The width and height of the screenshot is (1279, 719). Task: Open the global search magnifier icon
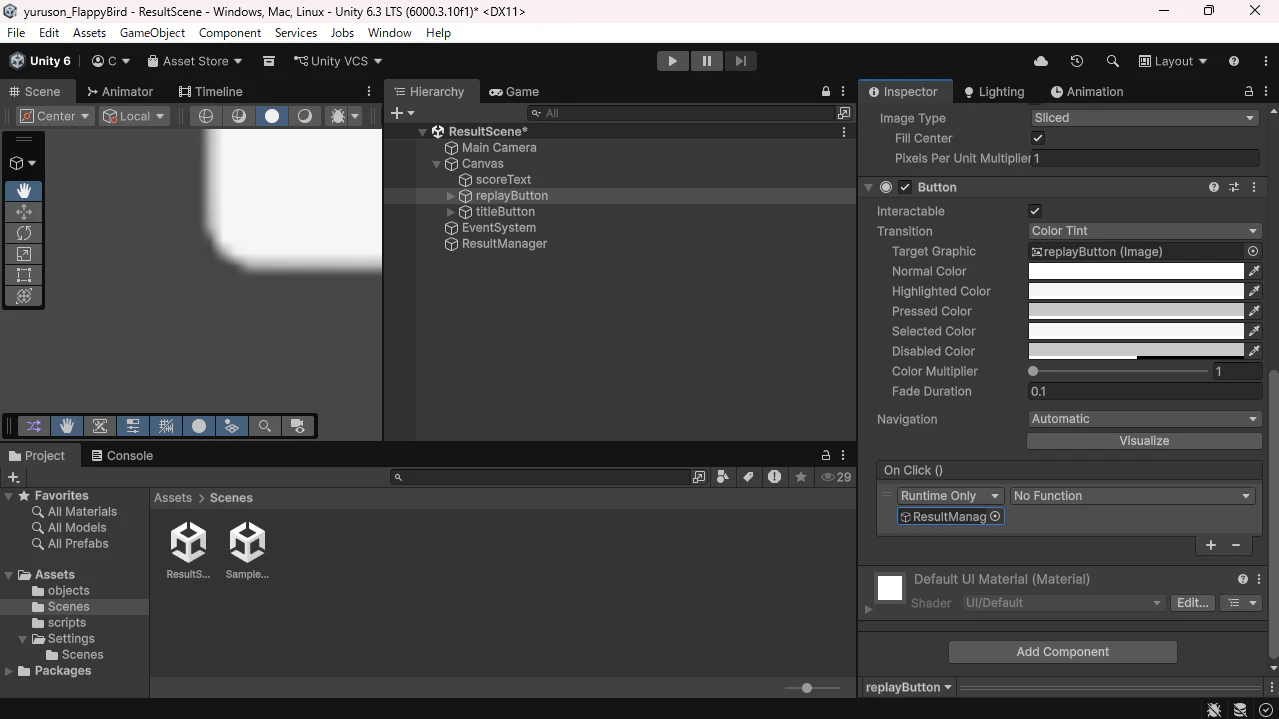(1112, 61)
